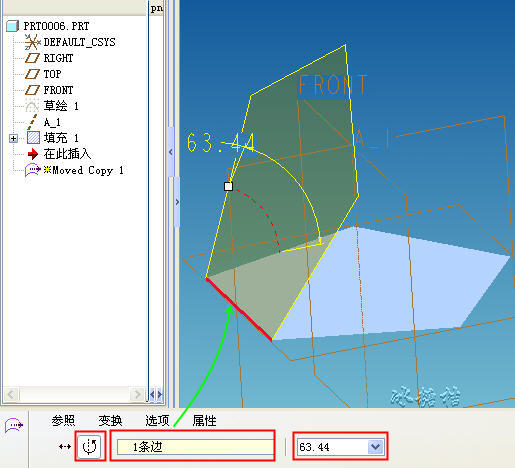Click the DEFAULT_CSYS coordinate system icon

click(x=32, y=42)
